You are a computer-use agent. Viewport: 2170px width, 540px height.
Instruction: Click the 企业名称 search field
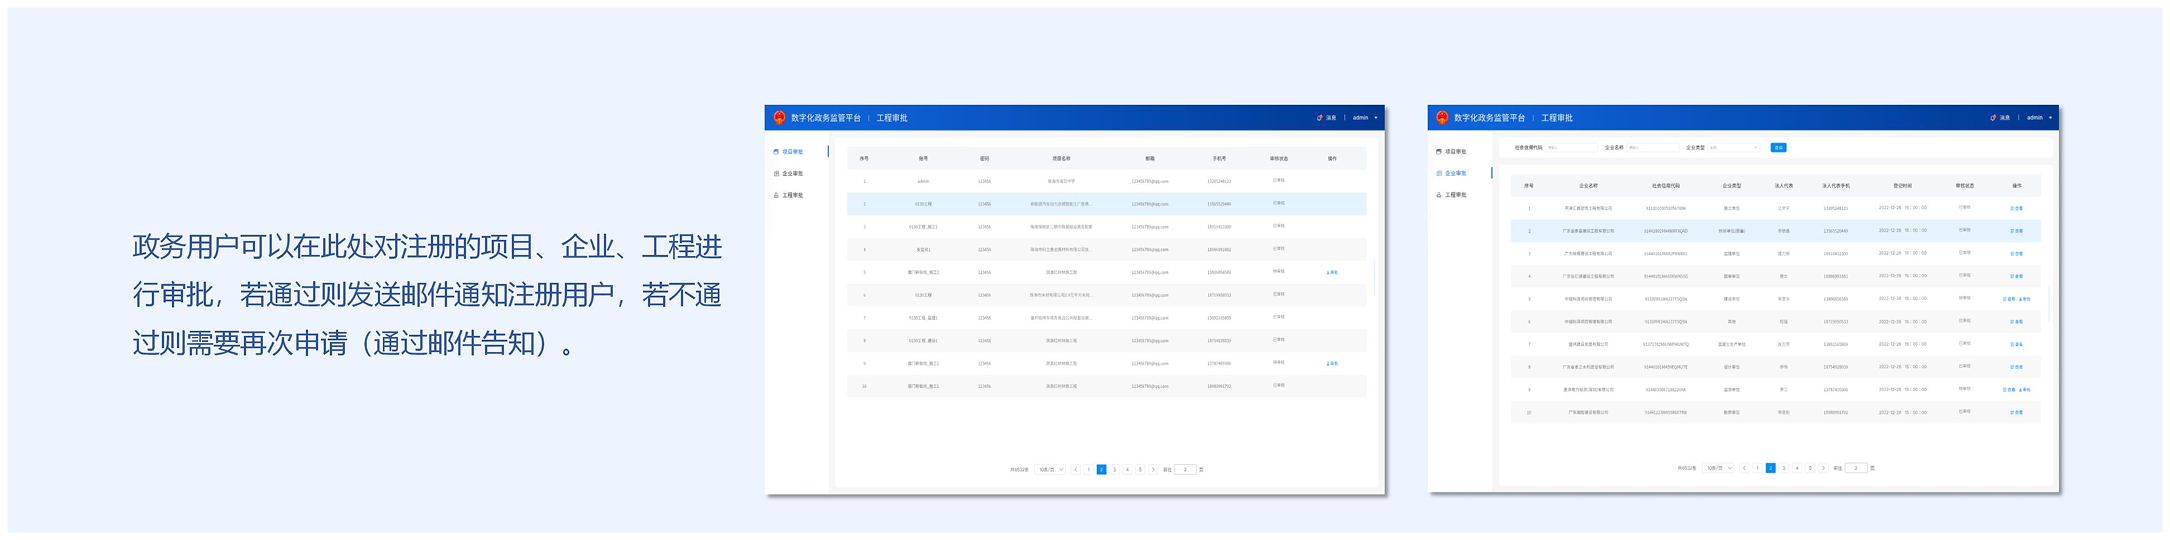point(1652,148)
